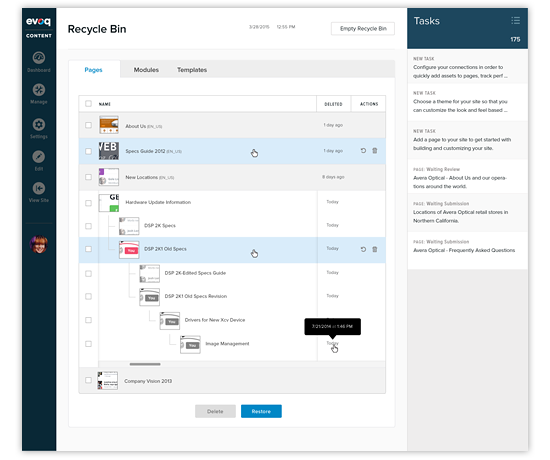Check the Hardware Update Information checkbox
This screenshot has width=550, height=460.
click(88, 203)
